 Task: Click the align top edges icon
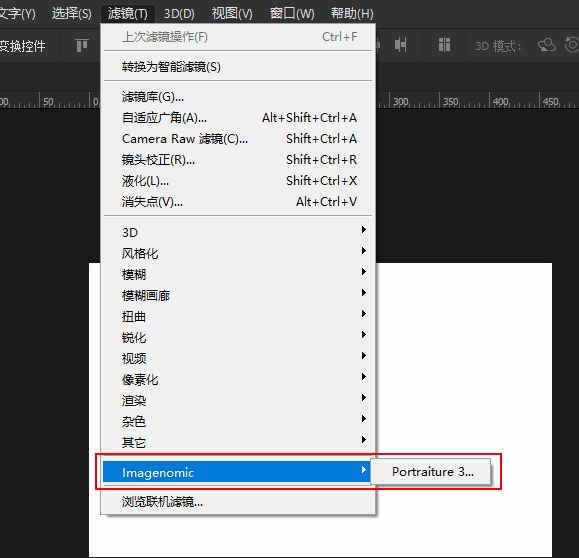[x=82, y=46]
